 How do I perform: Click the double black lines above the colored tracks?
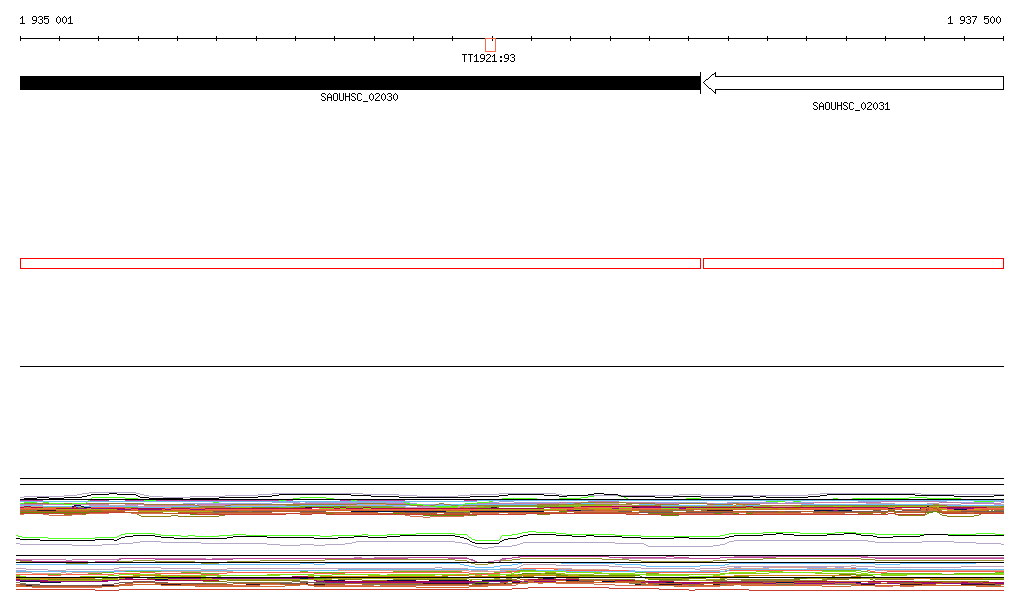(512, 481)
